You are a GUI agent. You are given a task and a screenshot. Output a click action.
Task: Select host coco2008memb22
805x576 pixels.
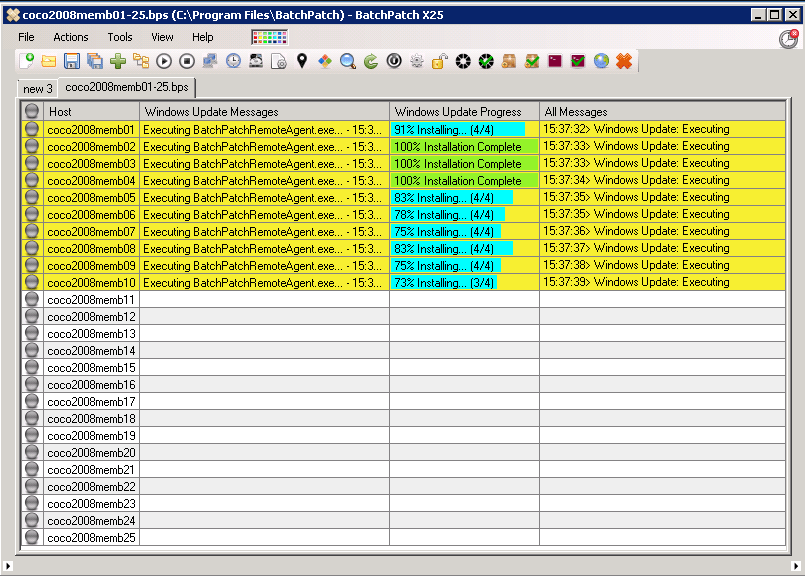point(91,486)
